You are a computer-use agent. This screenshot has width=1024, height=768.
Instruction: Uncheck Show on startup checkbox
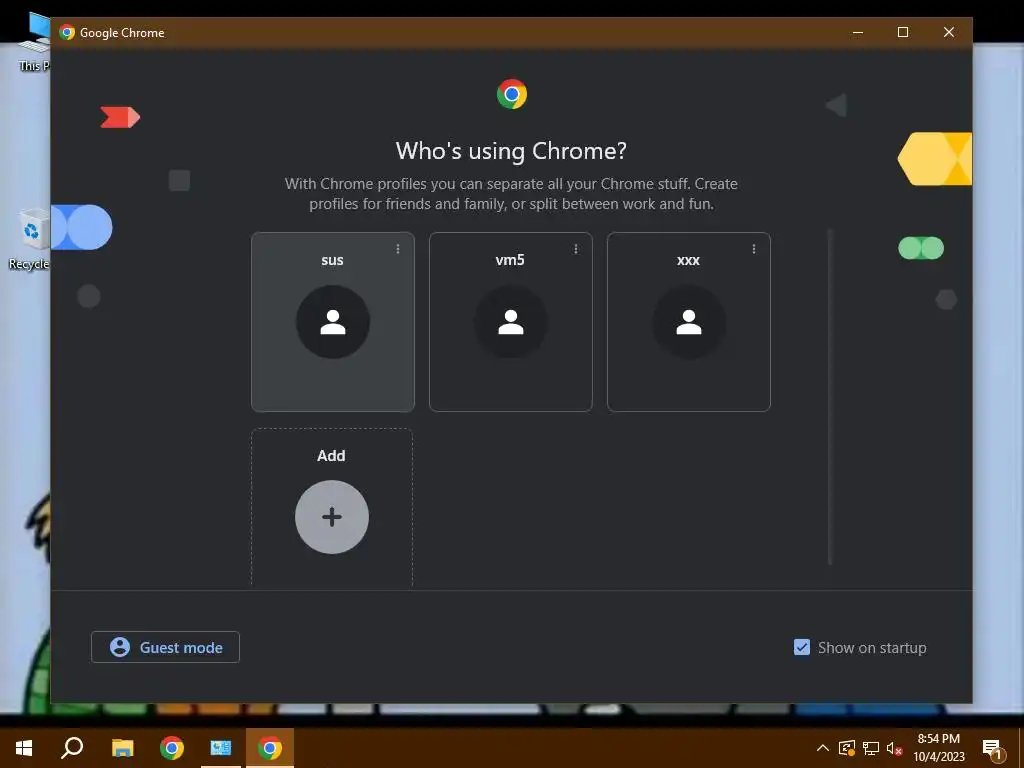coord(801,647)
